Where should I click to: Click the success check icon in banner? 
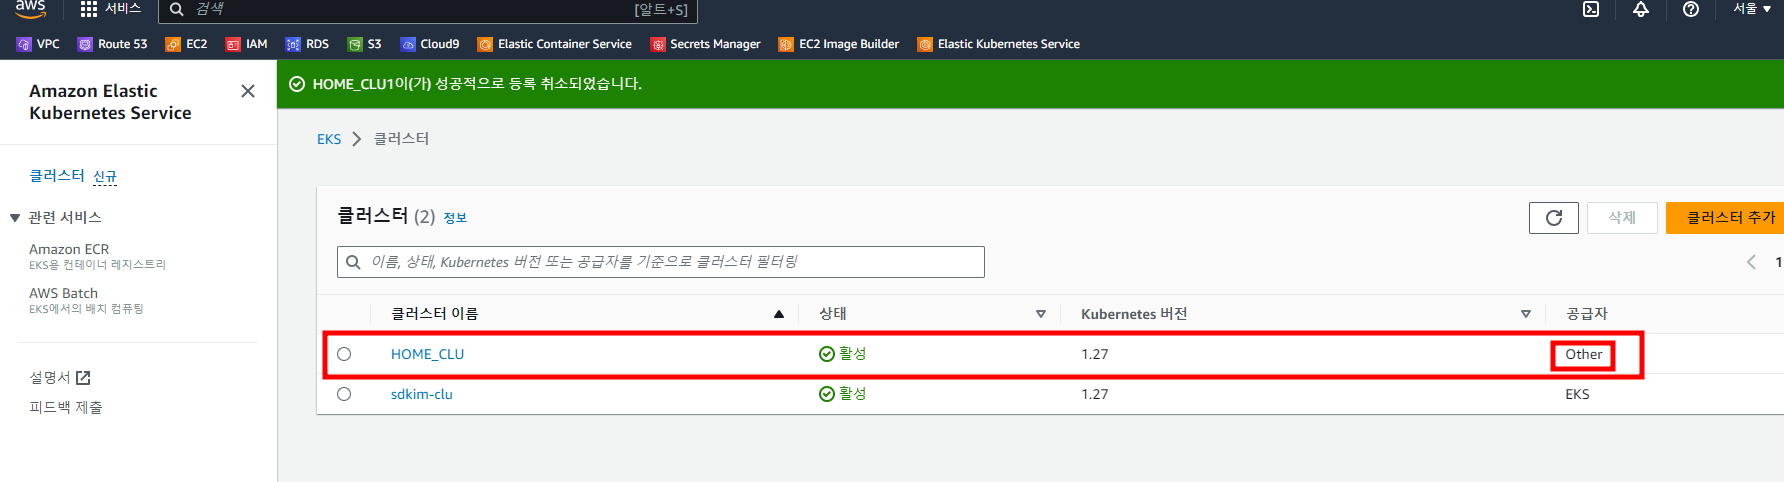tap(297, 84)
